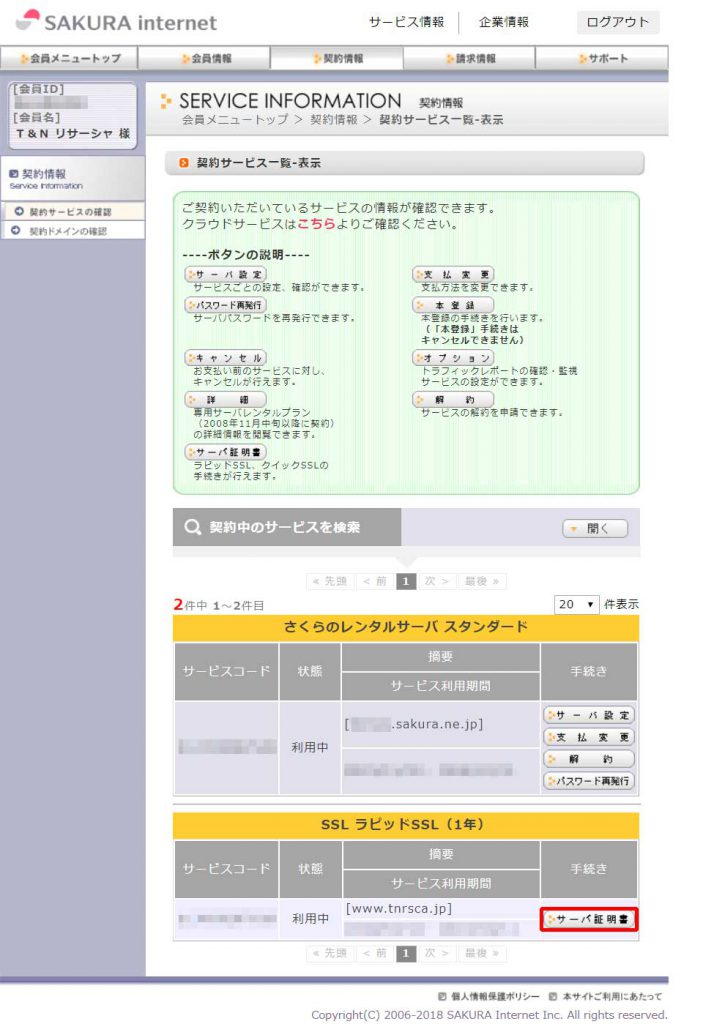Viewport: 703px width, 1024px height.
Task: Open 企業情報 link in header
Action: [x=503, y=22]
